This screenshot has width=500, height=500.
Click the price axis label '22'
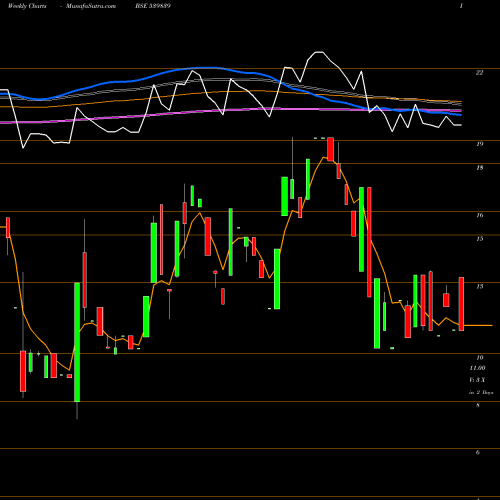(x=479, y=73)
